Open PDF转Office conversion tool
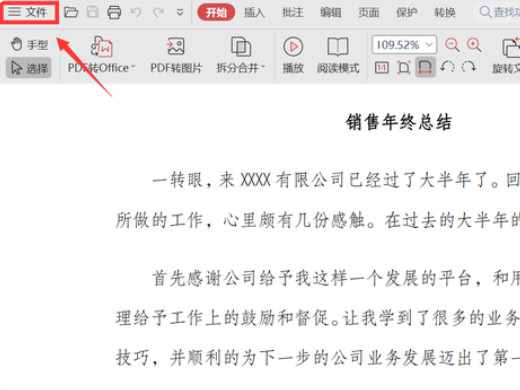 pyautogui.click(x=101, y=55)
